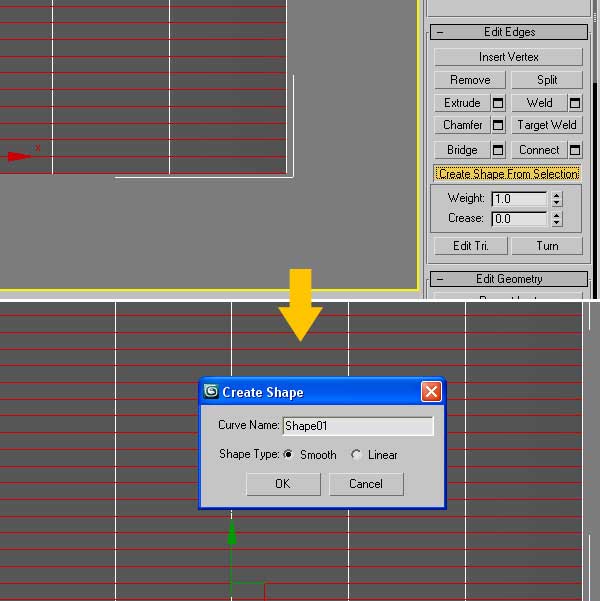Open Extrude settings dialog box icon
600x601 pixels.
tap(498, 103)
